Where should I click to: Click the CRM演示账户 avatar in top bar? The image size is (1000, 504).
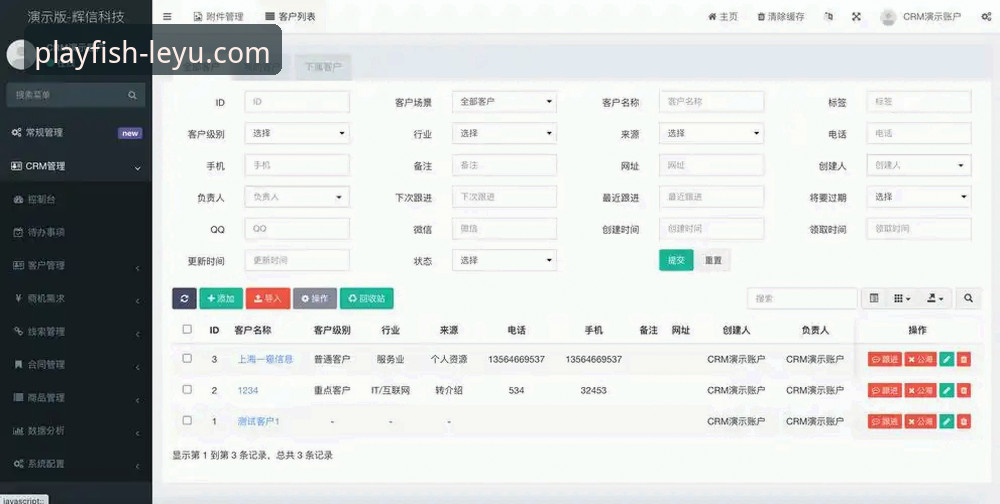[x=888, y=17]
